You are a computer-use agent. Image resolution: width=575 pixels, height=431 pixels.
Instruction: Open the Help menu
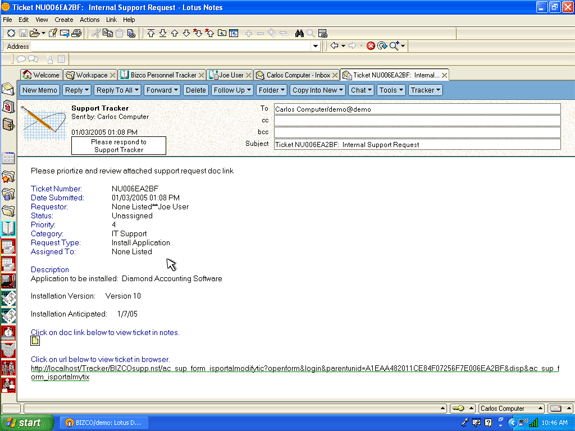click(x=129, y=20)
